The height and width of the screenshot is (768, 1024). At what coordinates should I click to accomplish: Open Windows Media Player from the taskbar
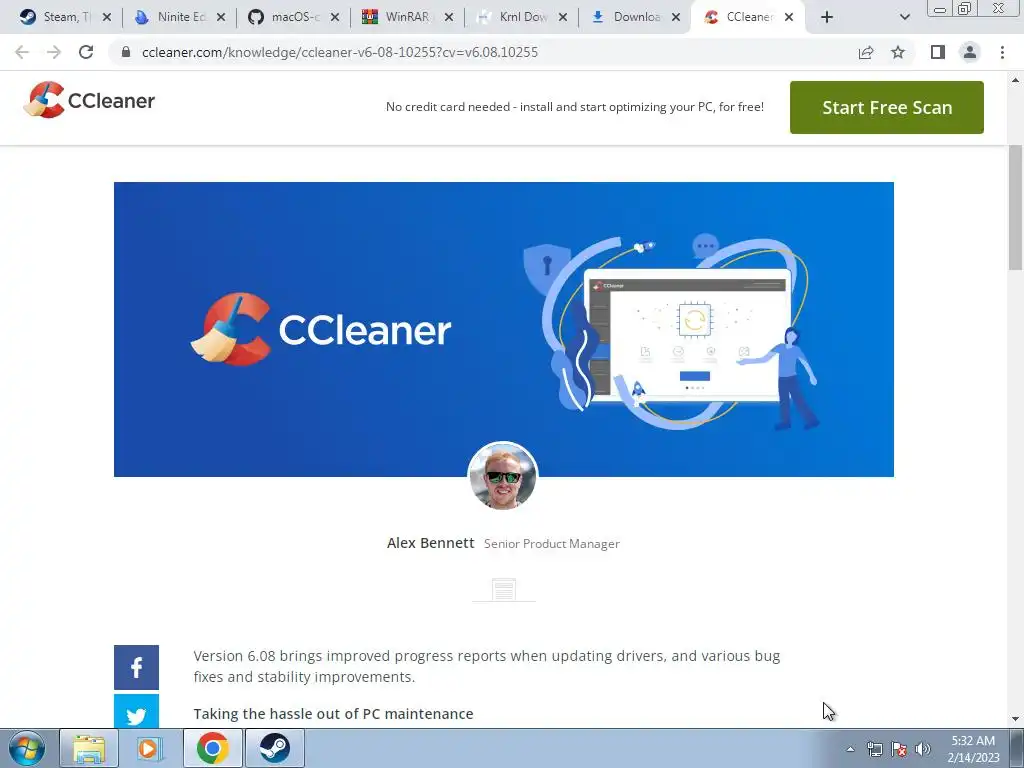(150, 748)
